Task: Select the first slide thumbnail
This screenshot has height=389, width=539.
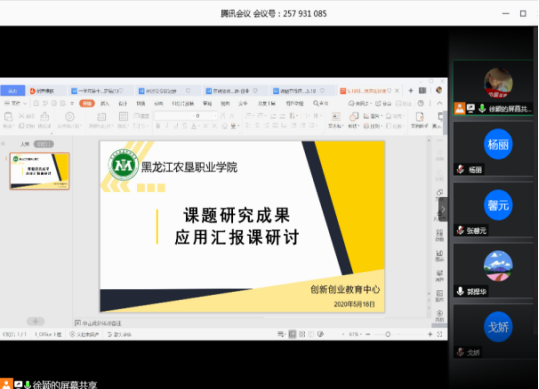Action: click(x=40, y=171)
